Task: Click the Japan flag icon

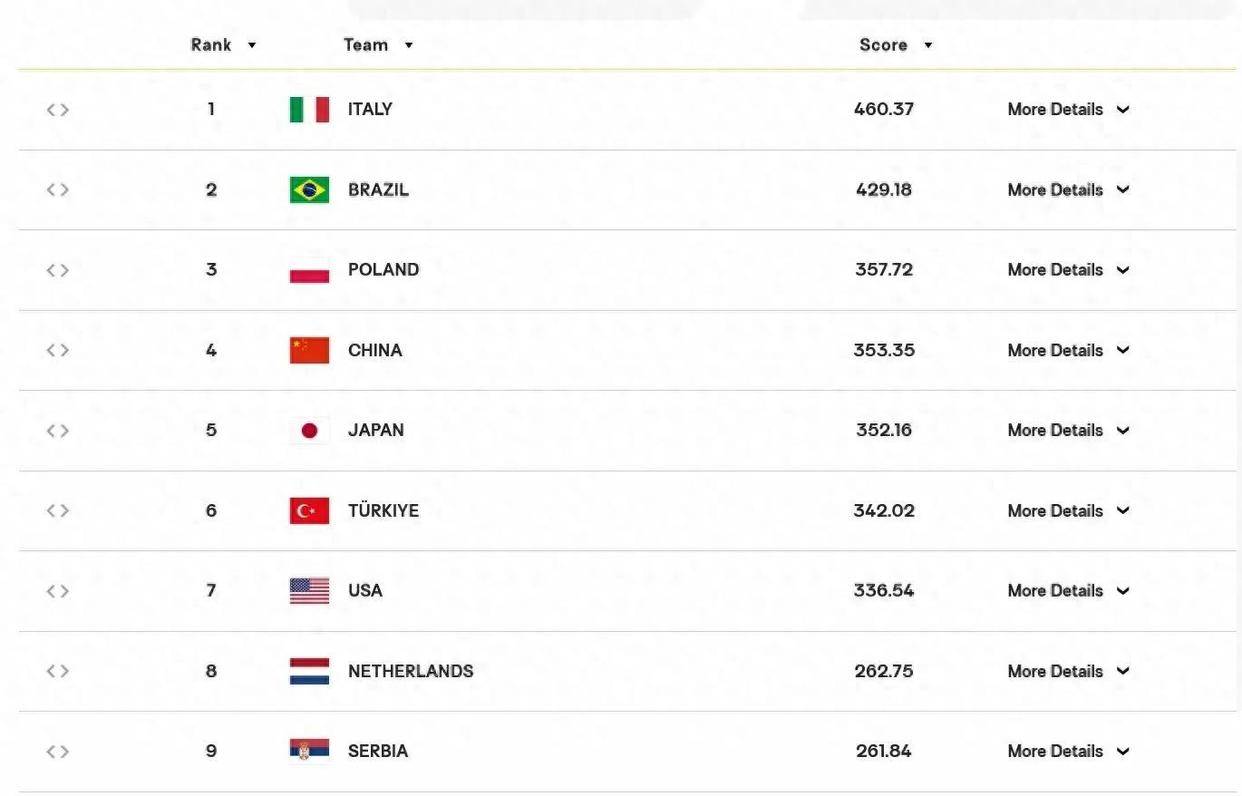Action: [309, 431]
